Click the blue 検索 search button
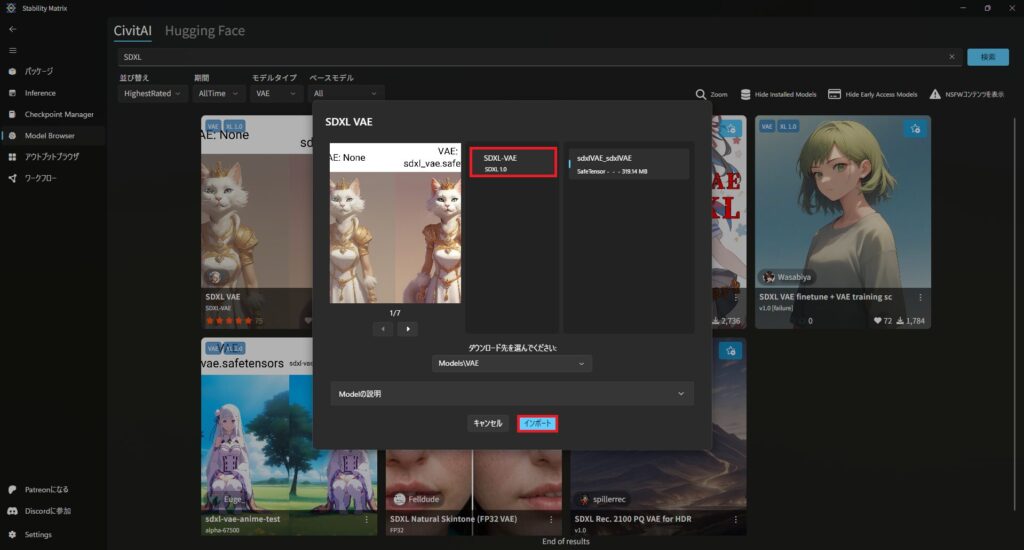 [987, 57]
